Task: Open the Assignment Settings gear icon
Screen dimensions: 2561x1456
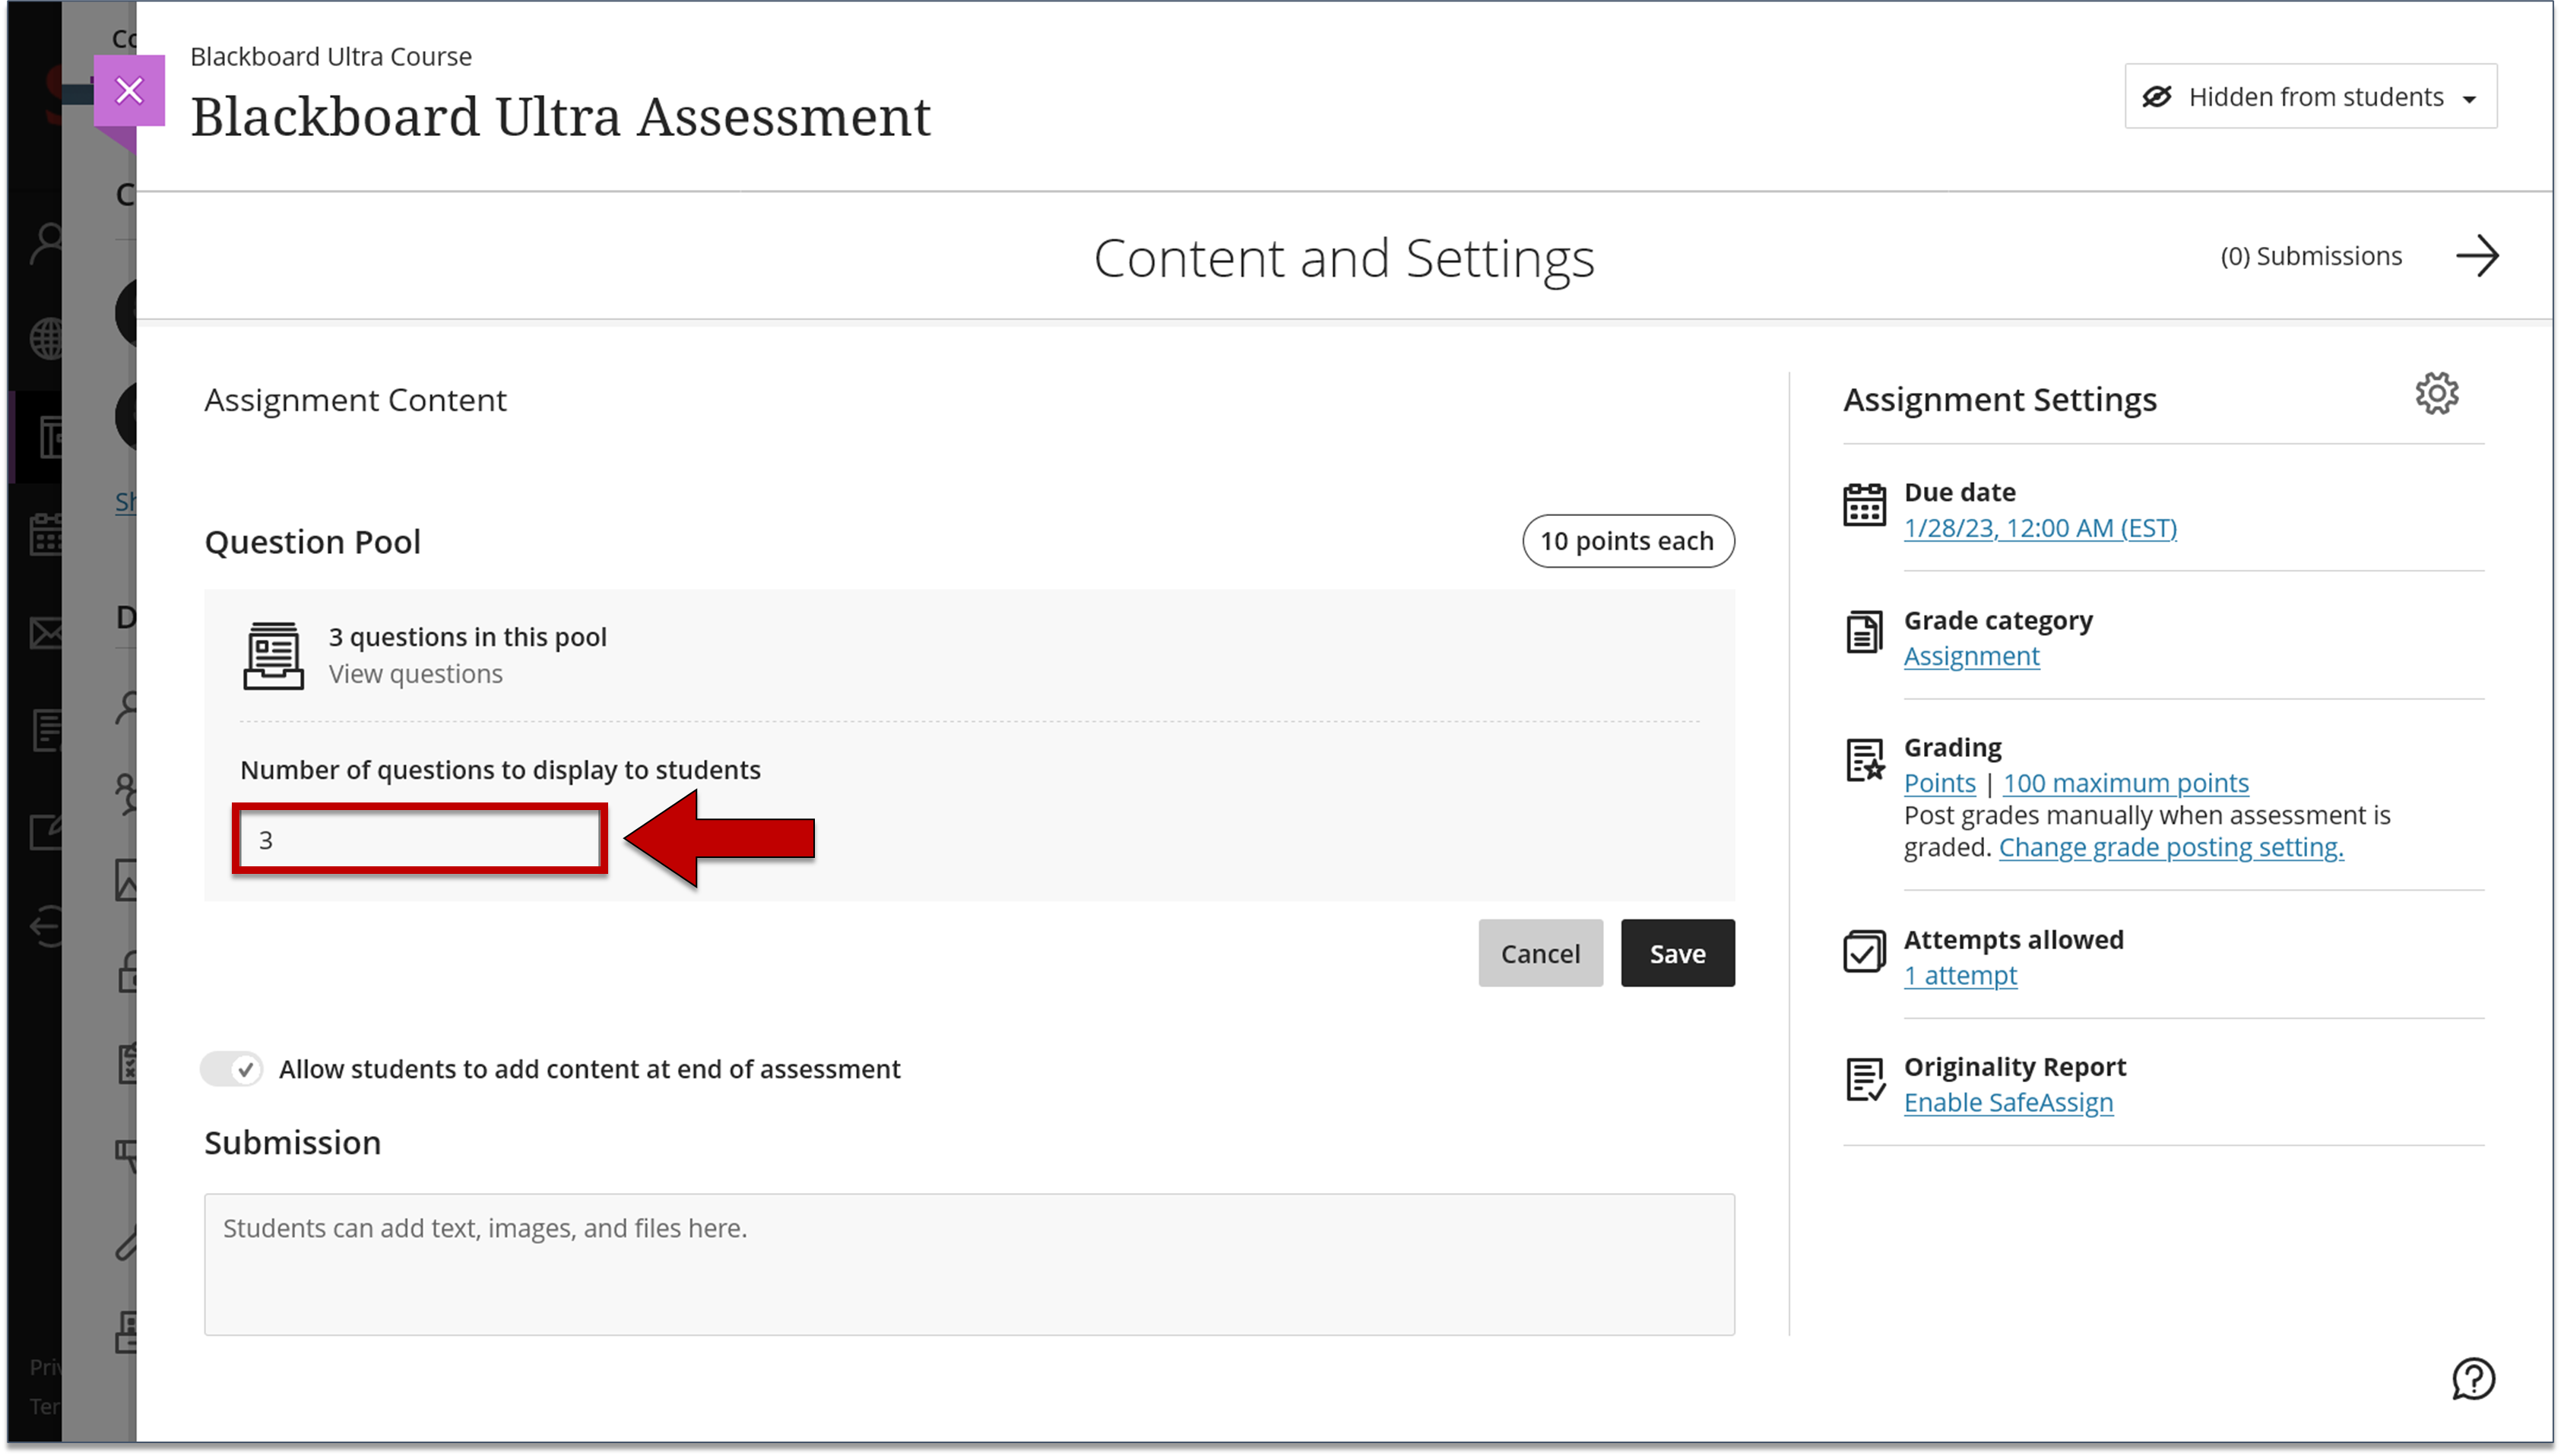Action: tap(2437, 394)
